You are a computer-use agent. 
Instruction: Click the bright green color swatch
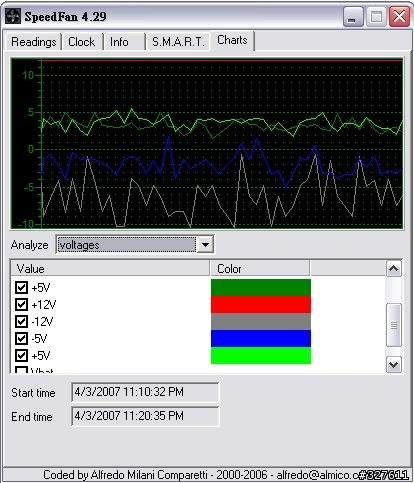pos(261,356)
